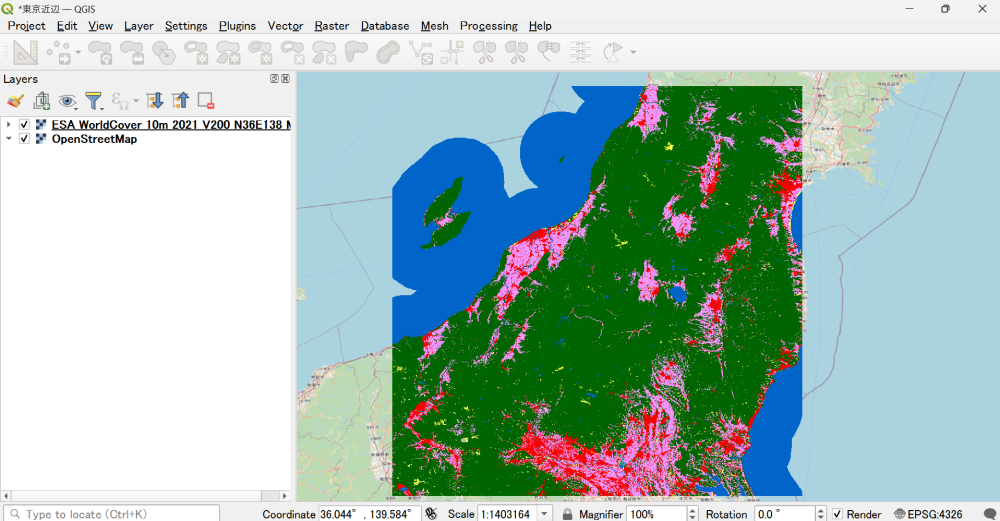
Task: Collapse the OpenStreetMap layer tree node
Action: [9, 139]
